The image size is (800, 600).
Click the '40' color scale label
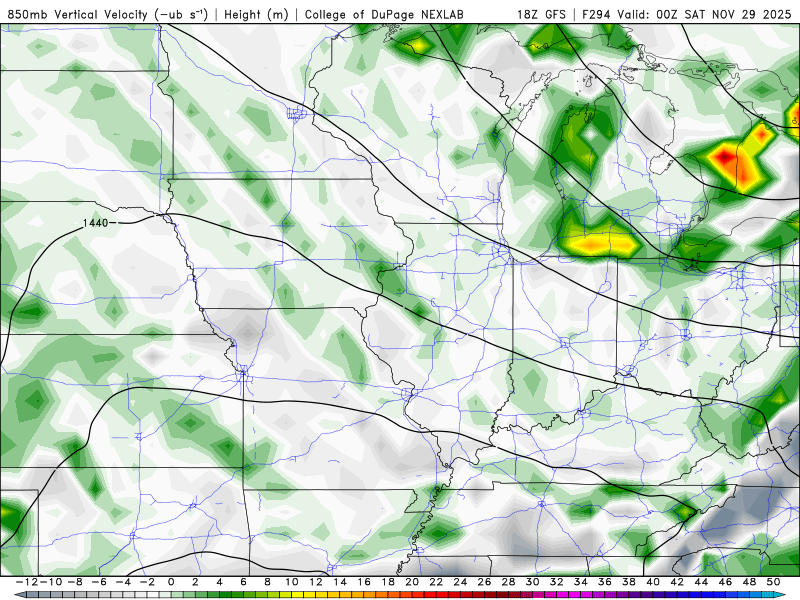click(653, 582)
